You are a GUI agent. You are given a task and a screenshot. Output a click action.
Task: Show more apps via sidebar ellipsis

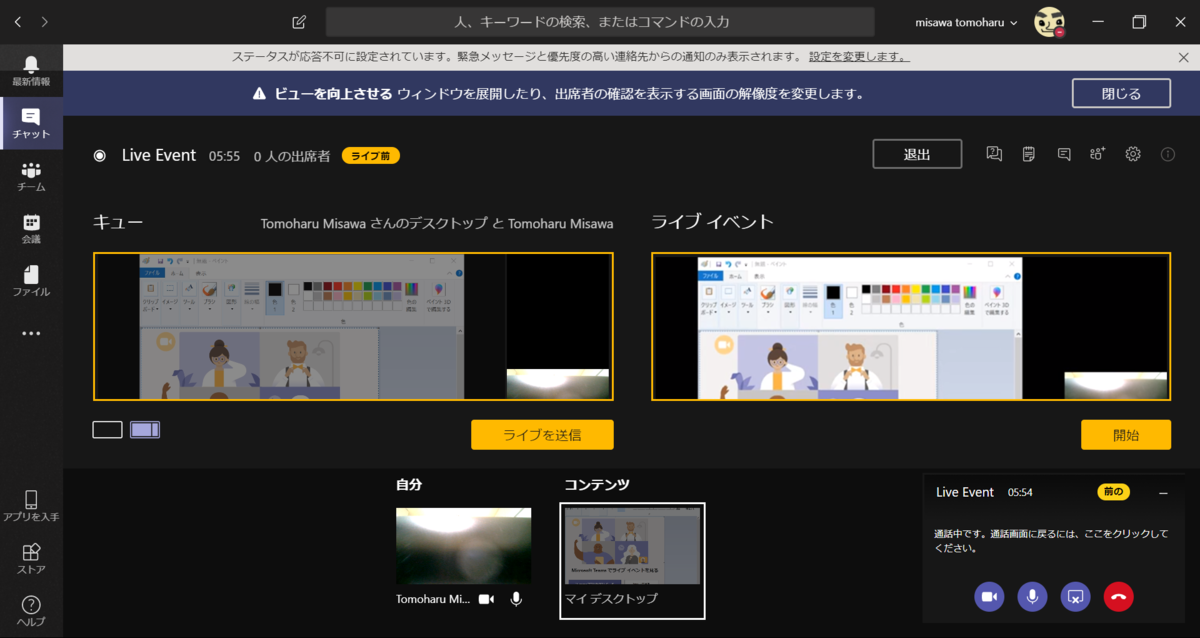(31, 333)
